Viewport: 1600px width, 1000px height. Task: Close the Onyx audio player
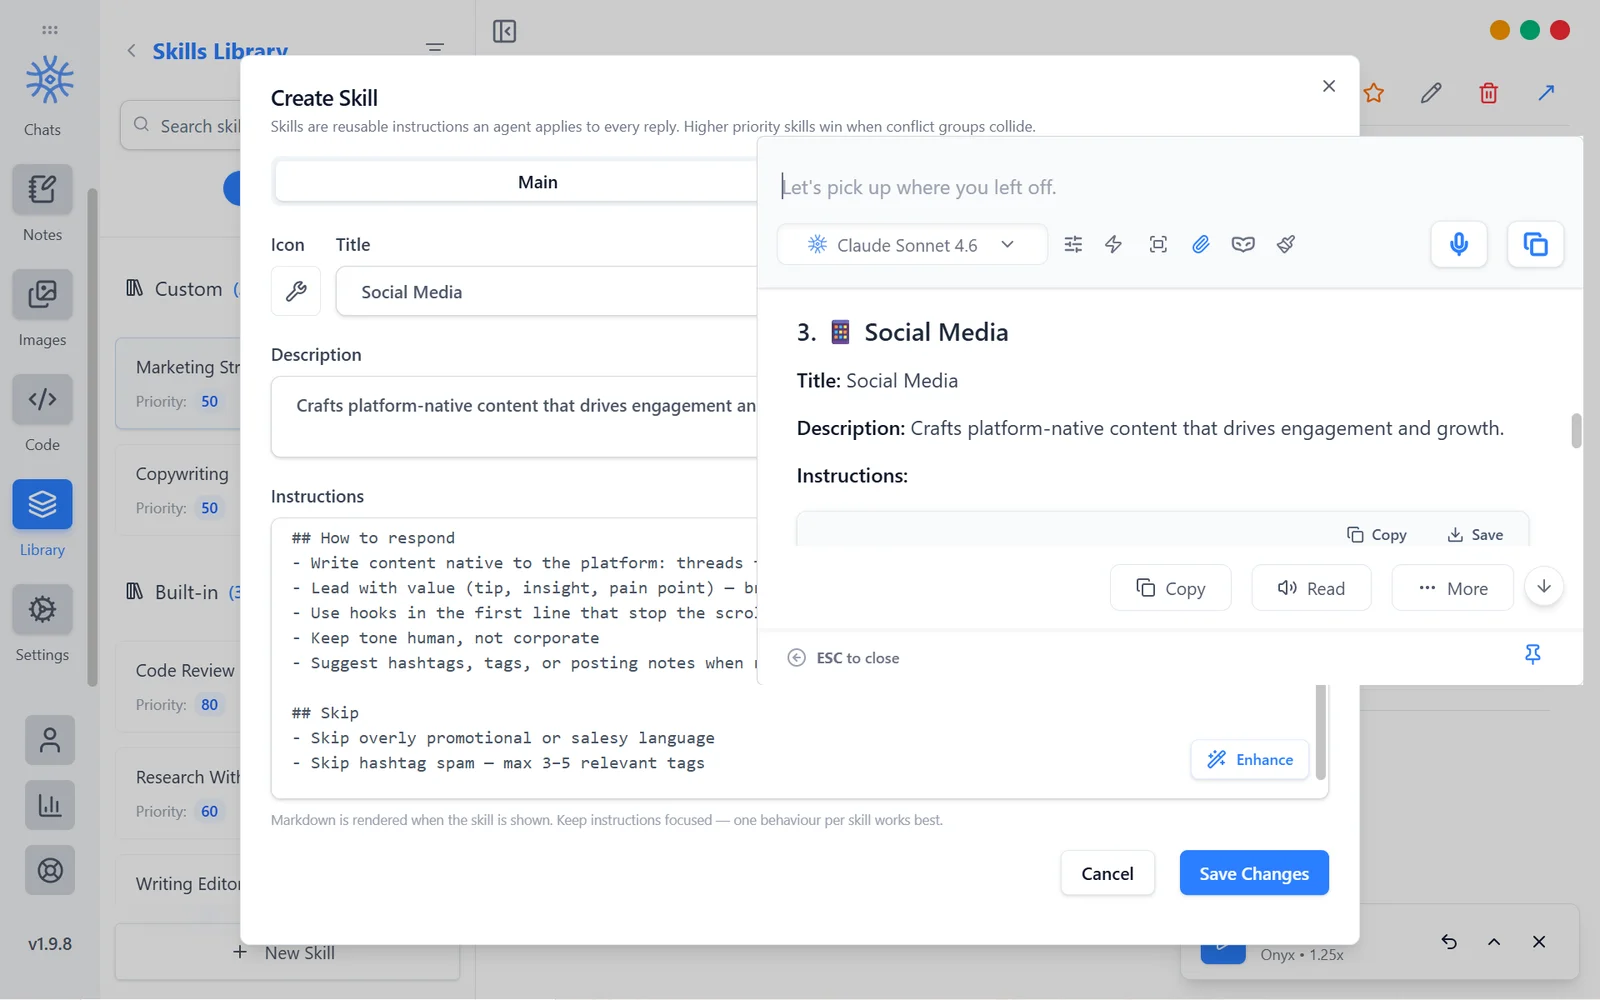(1539, 942)
